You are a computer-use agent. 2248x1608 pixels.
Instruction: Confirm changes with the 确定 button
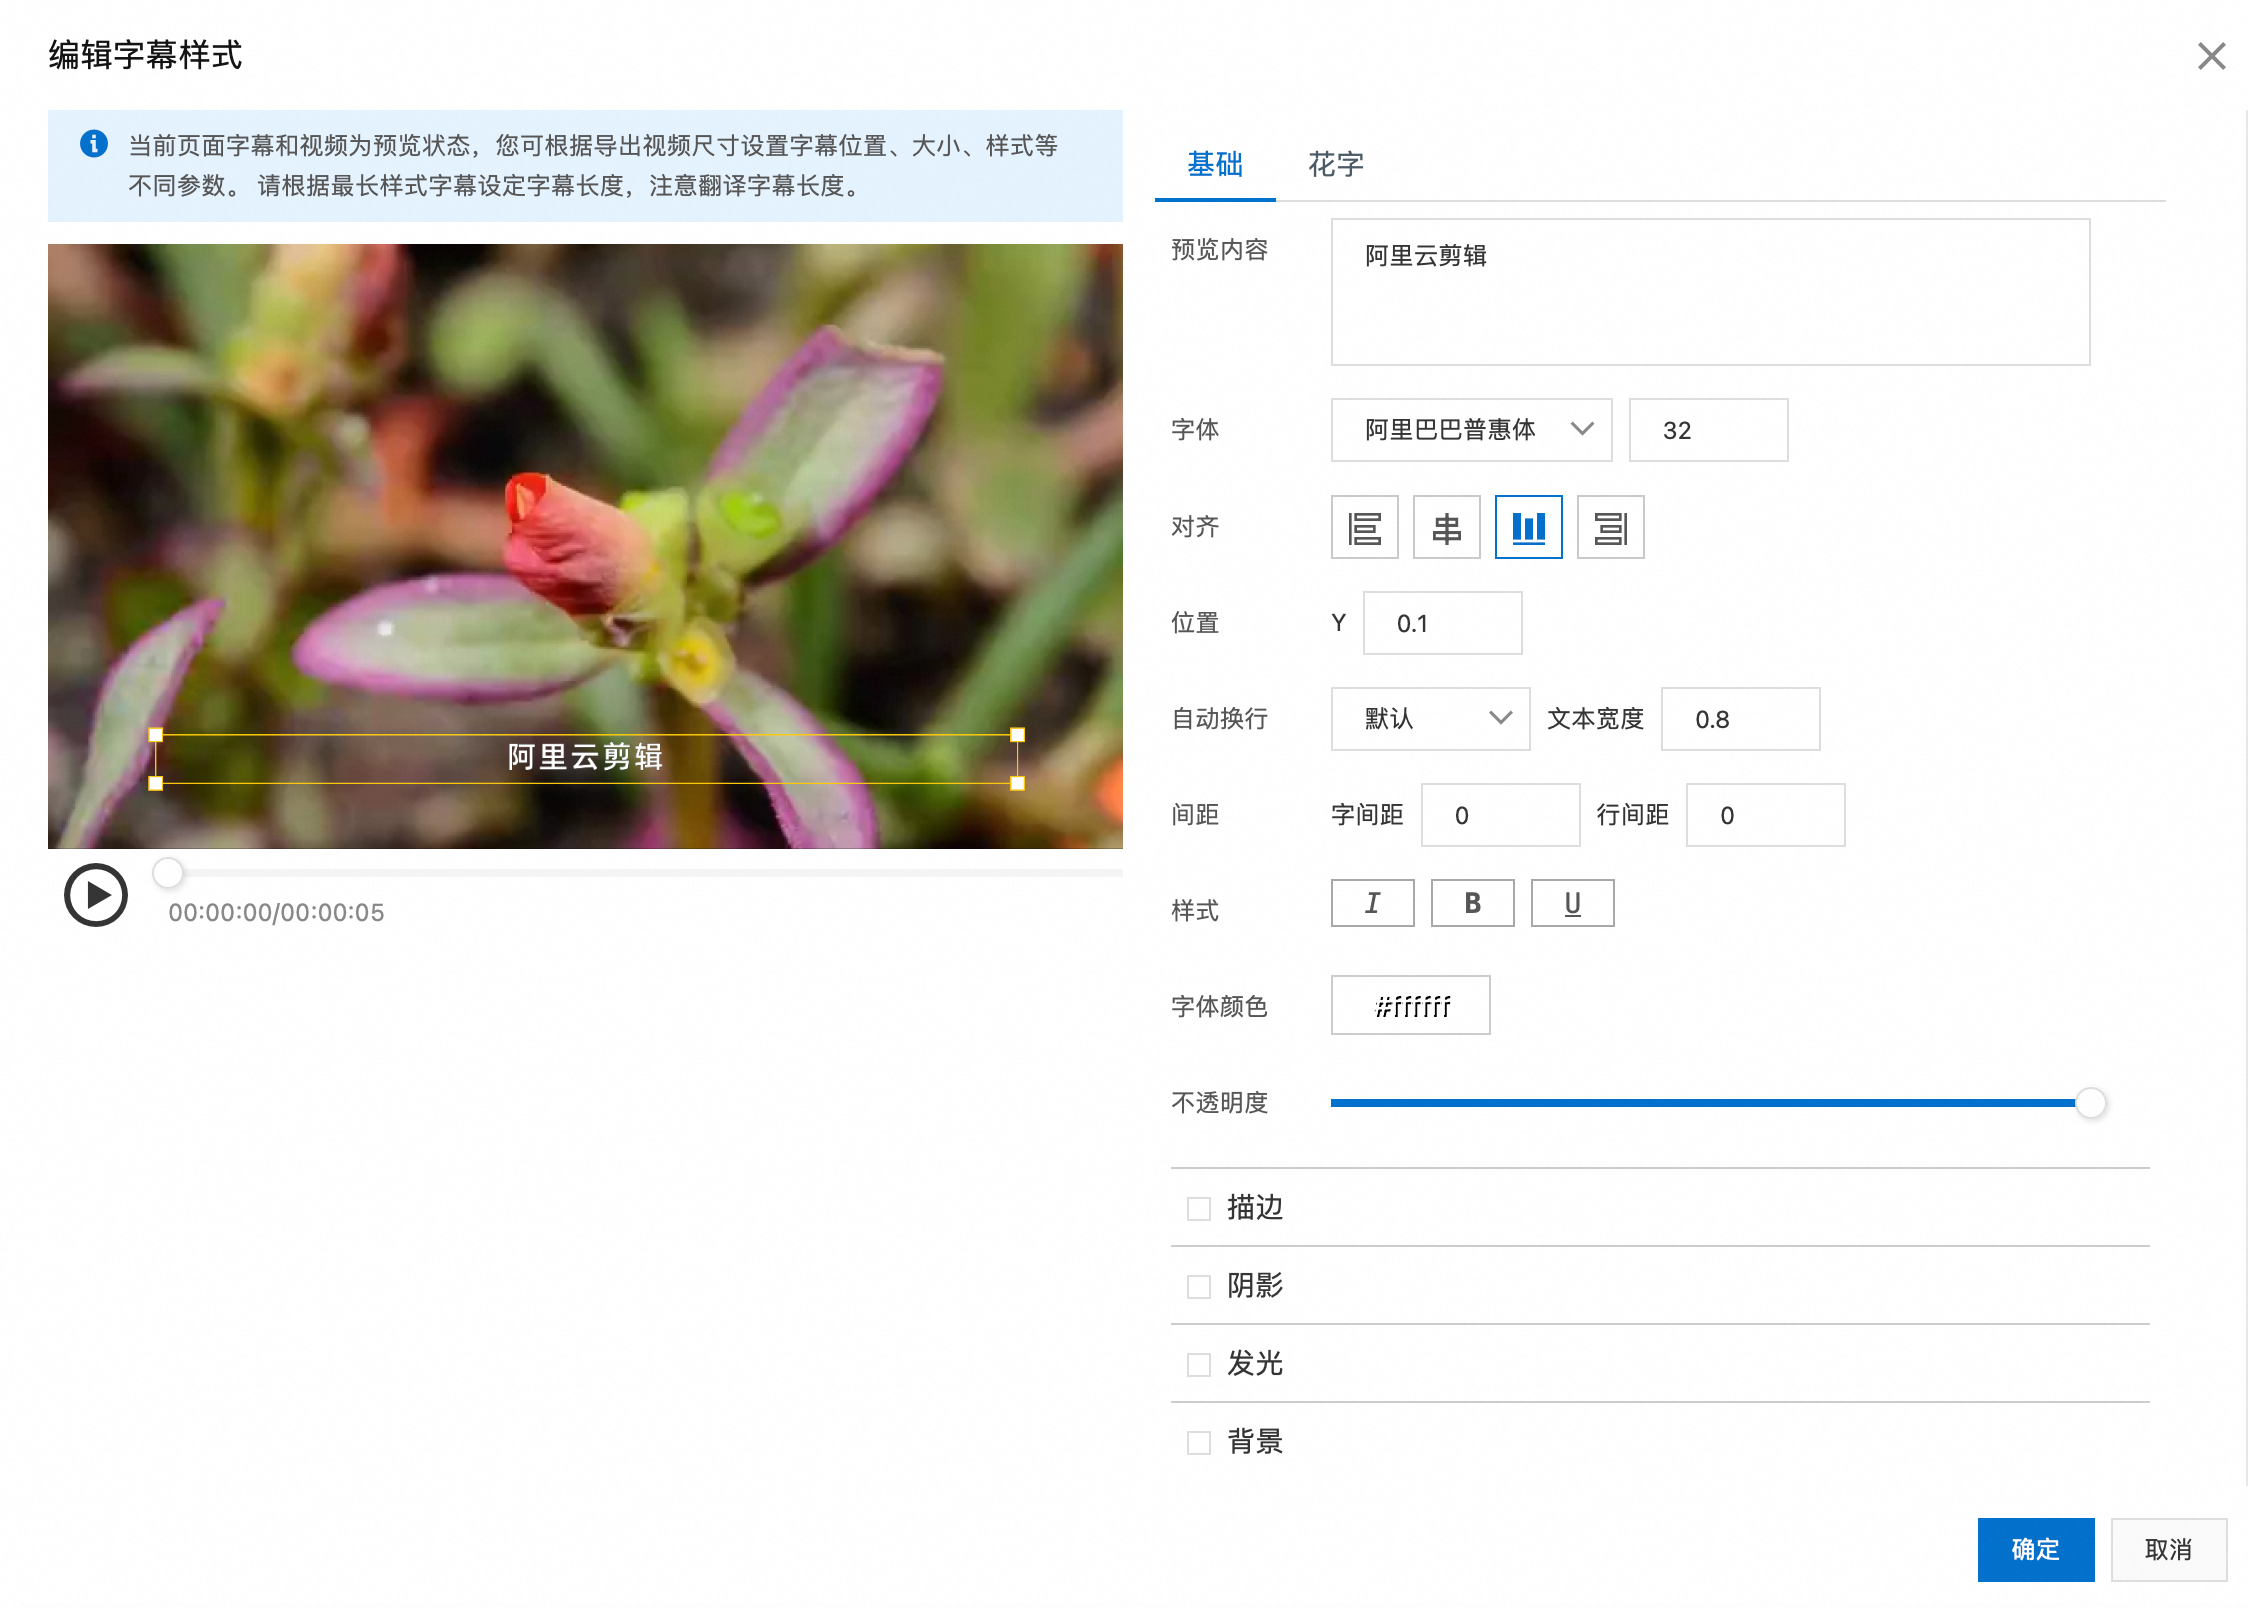pyautogui.click(x=2035, y=1549)
